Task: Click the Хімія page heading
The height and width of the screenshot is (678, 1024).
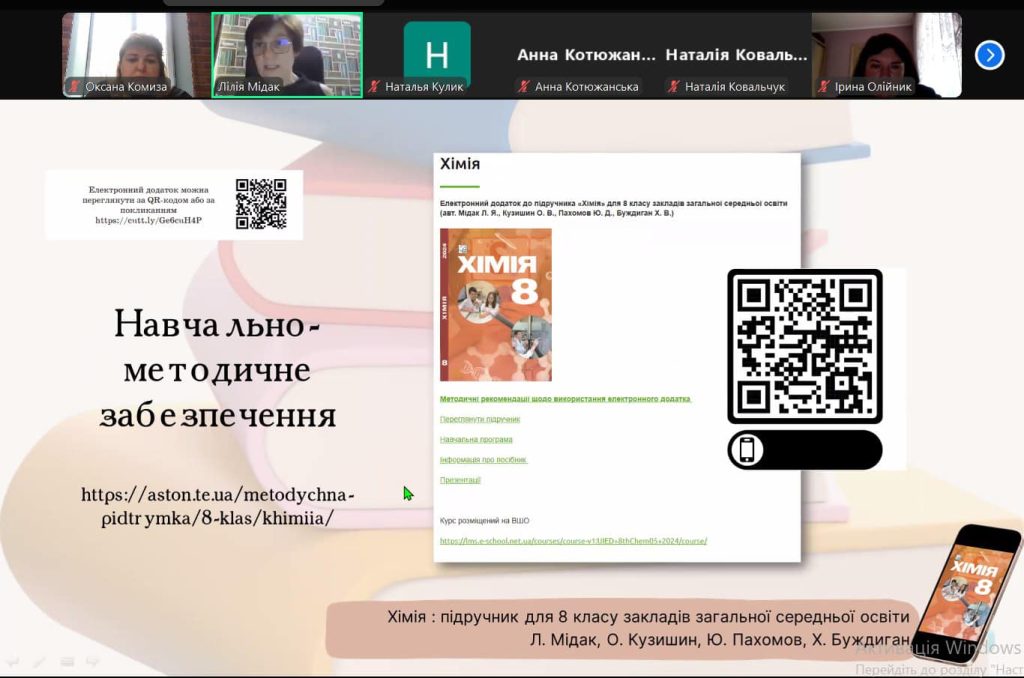Action: (x=460, y=164)
